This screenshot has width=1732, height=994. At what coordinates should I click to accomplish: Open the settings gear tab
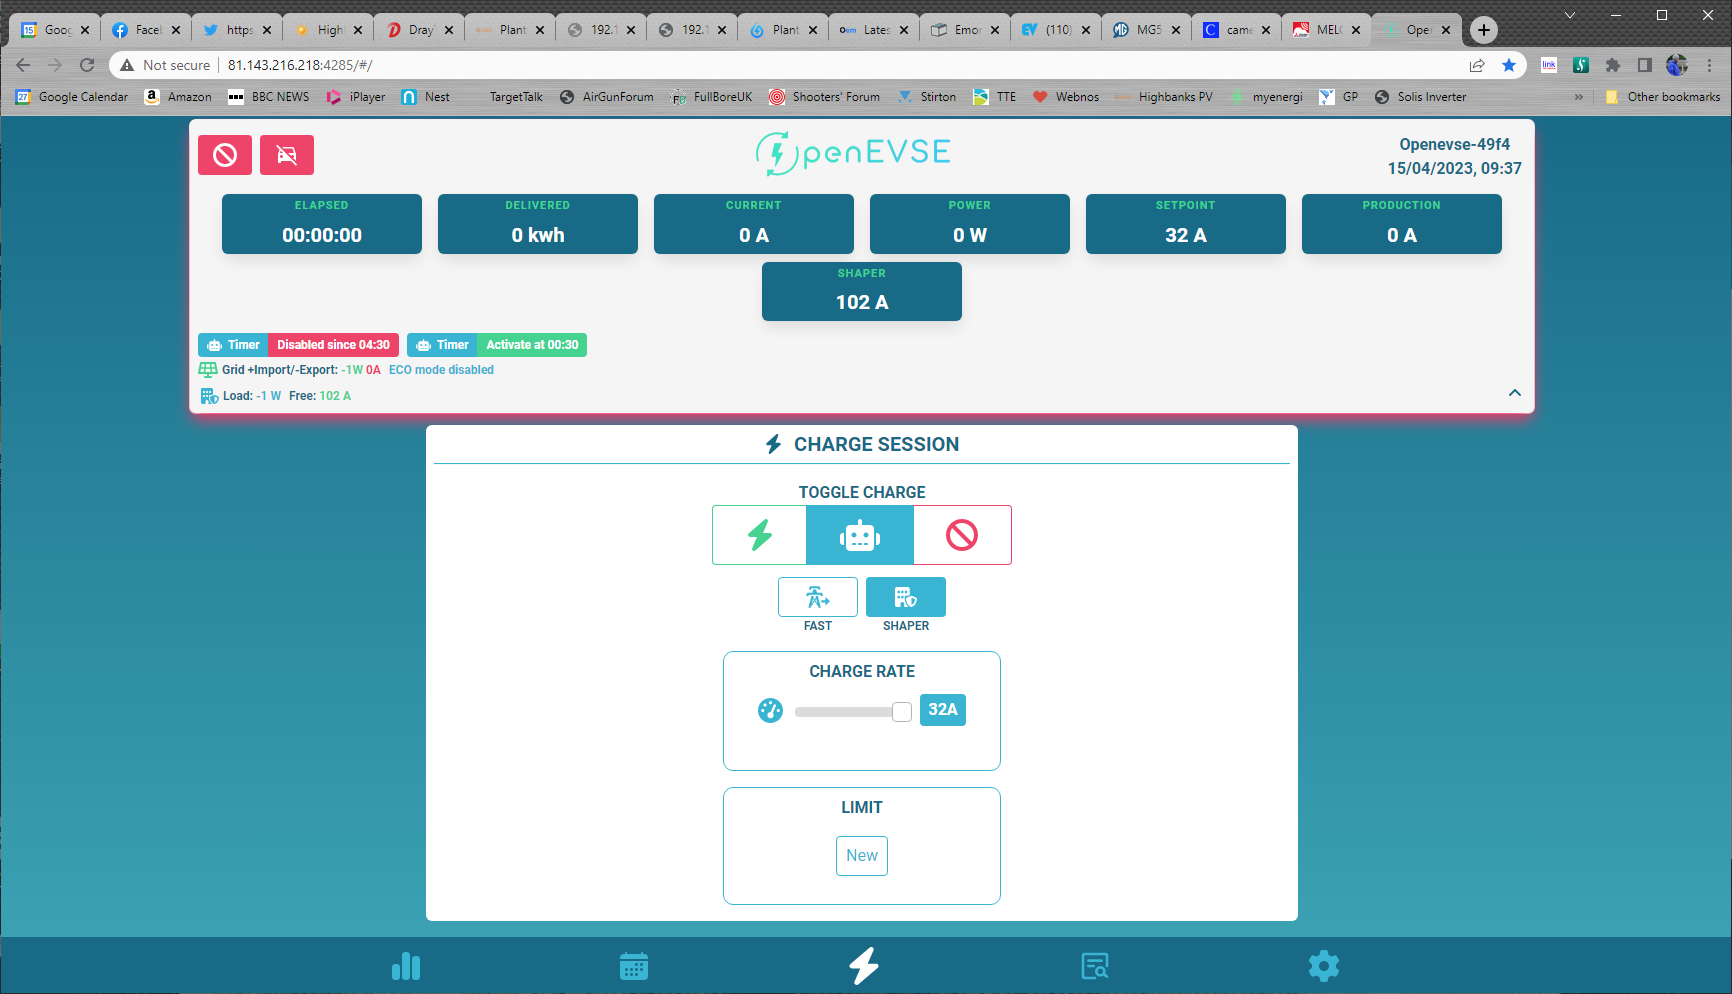(1323, 966)
